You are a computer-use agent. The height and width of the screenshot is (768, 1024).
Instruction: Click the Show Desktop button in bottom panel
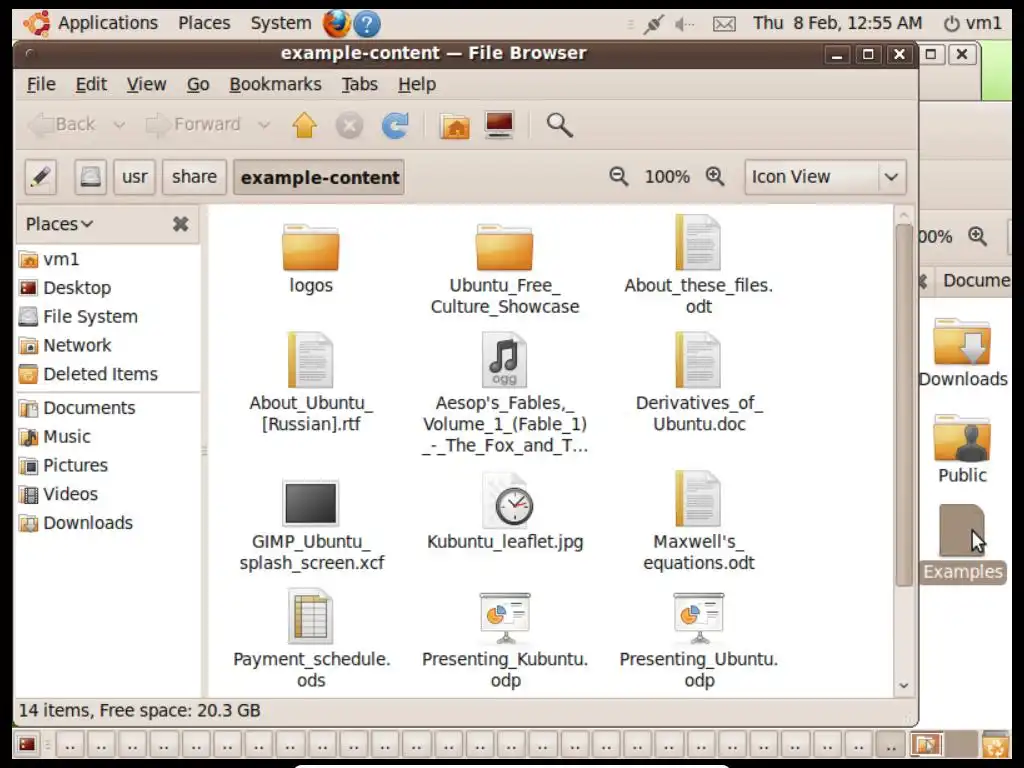pos(27,744)
